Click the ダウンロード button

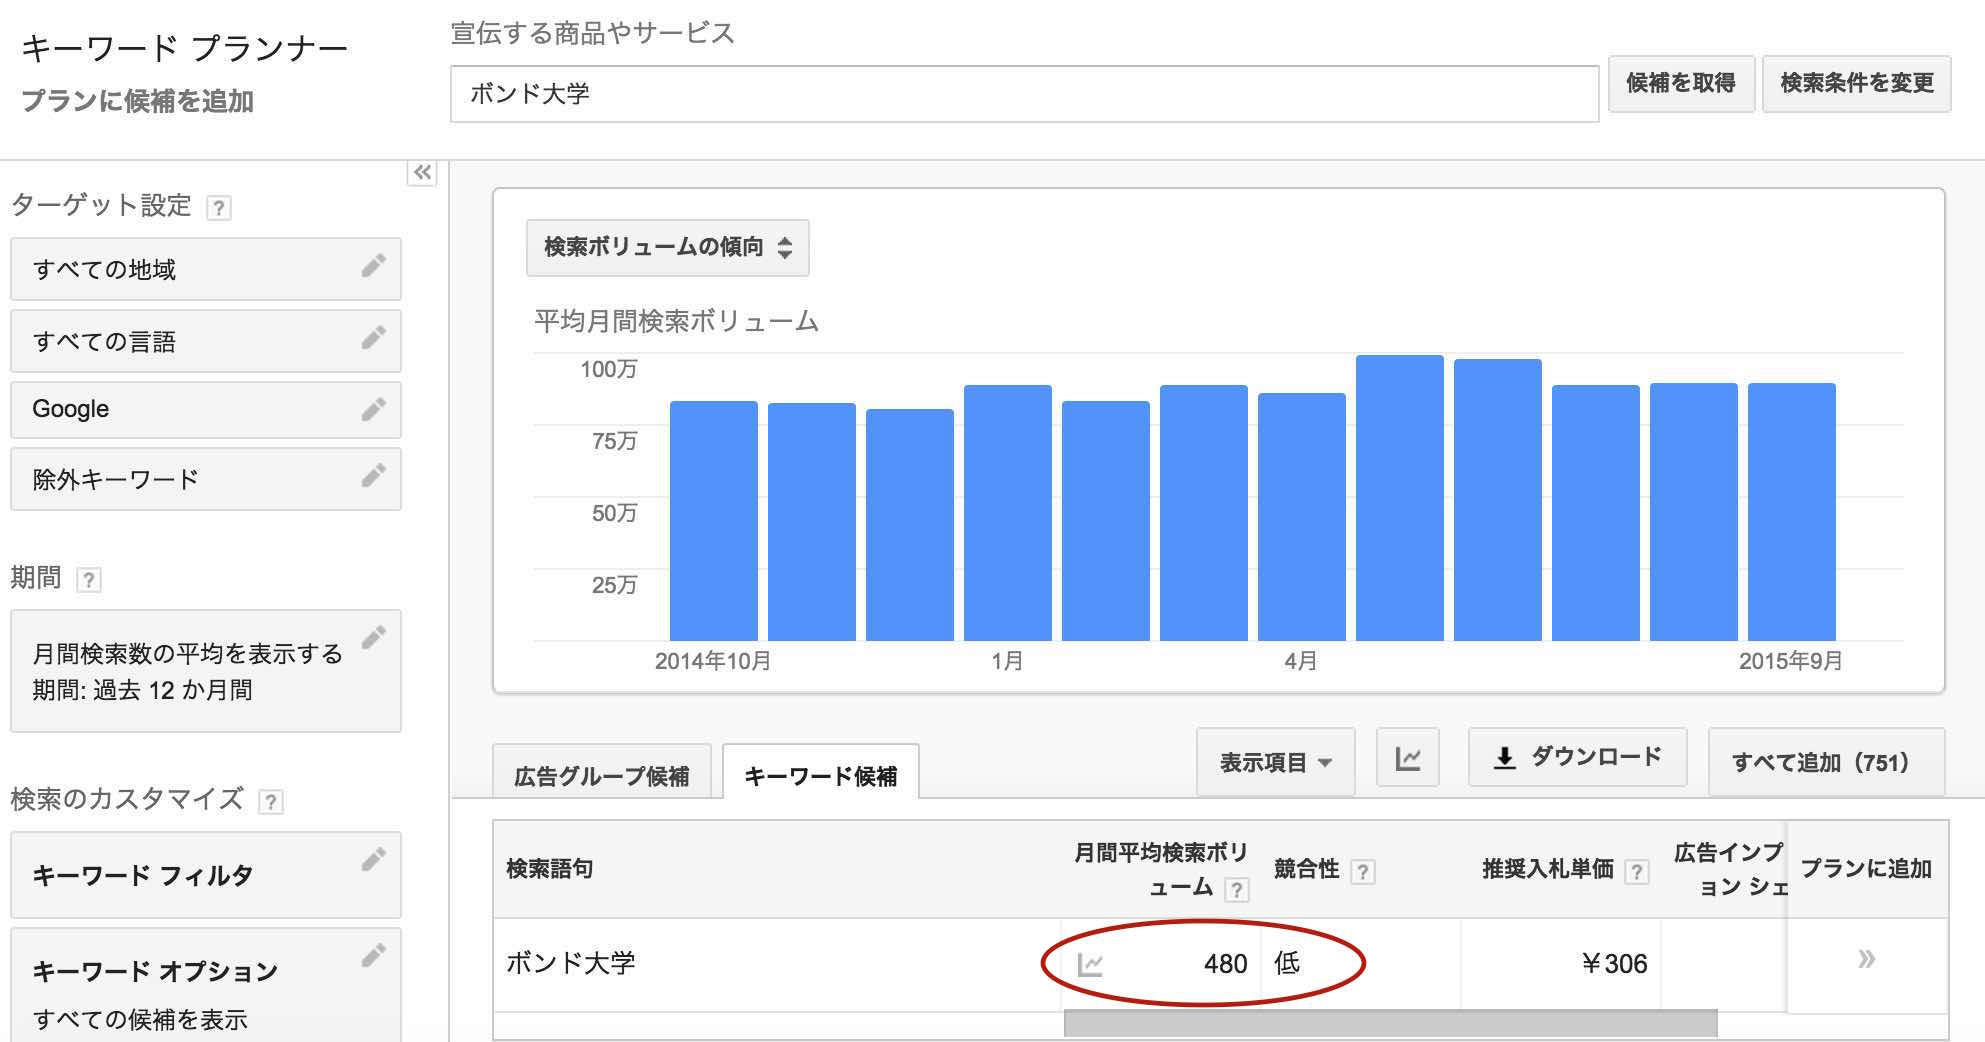pos(1578,757)
